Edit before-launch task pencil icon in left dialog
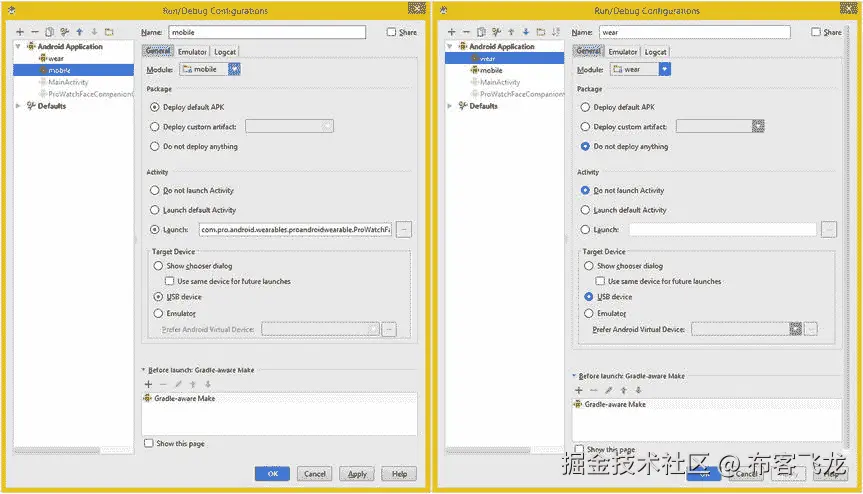 [178, 384]
